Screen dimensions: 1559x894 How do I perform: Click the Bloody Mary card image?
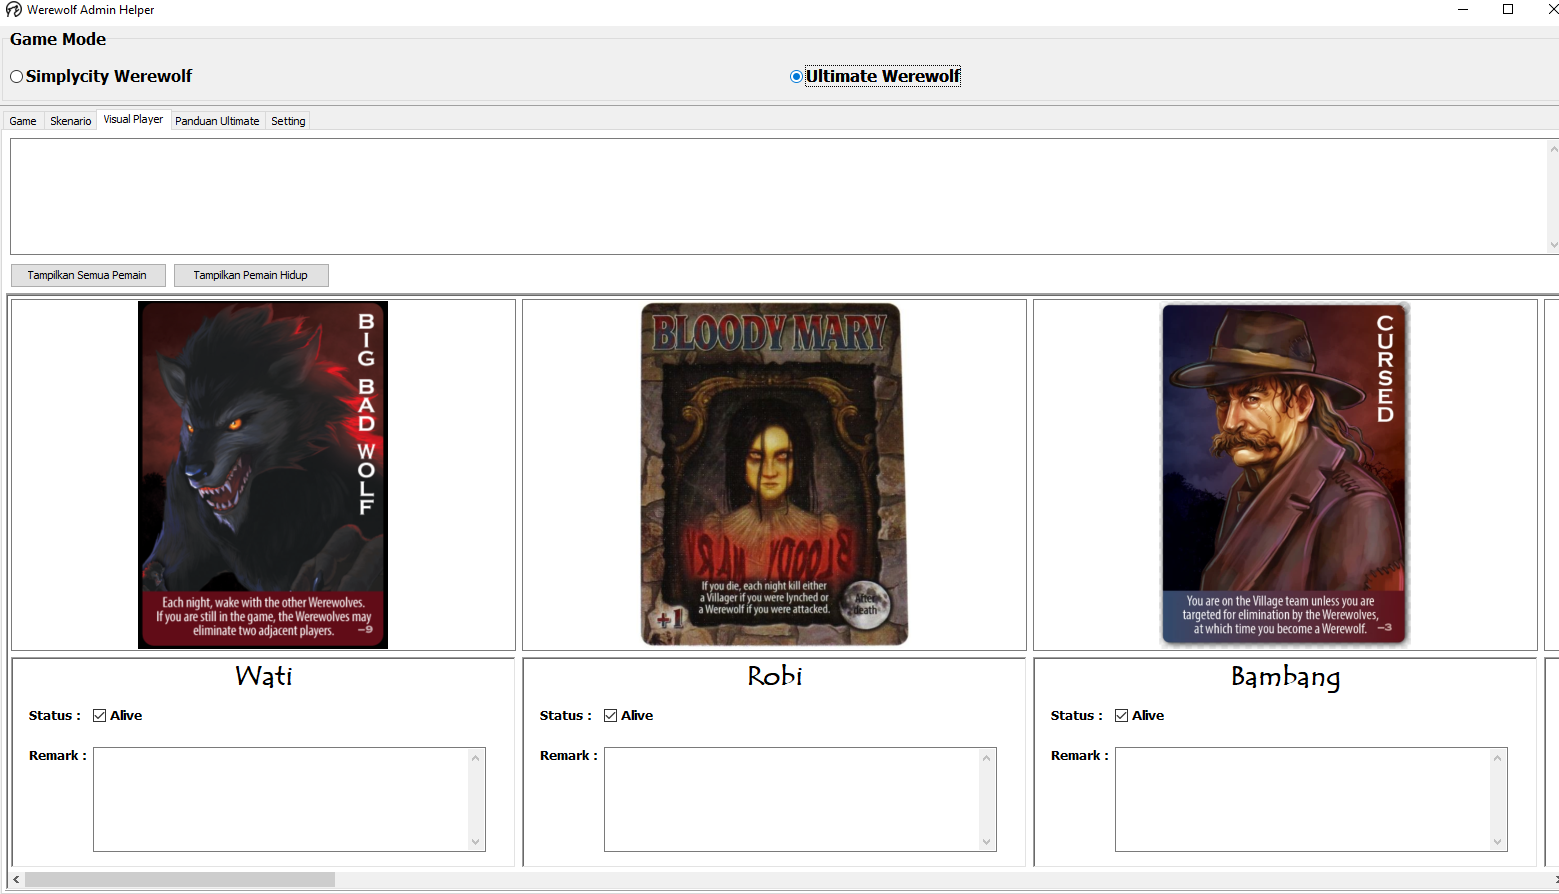773,475
